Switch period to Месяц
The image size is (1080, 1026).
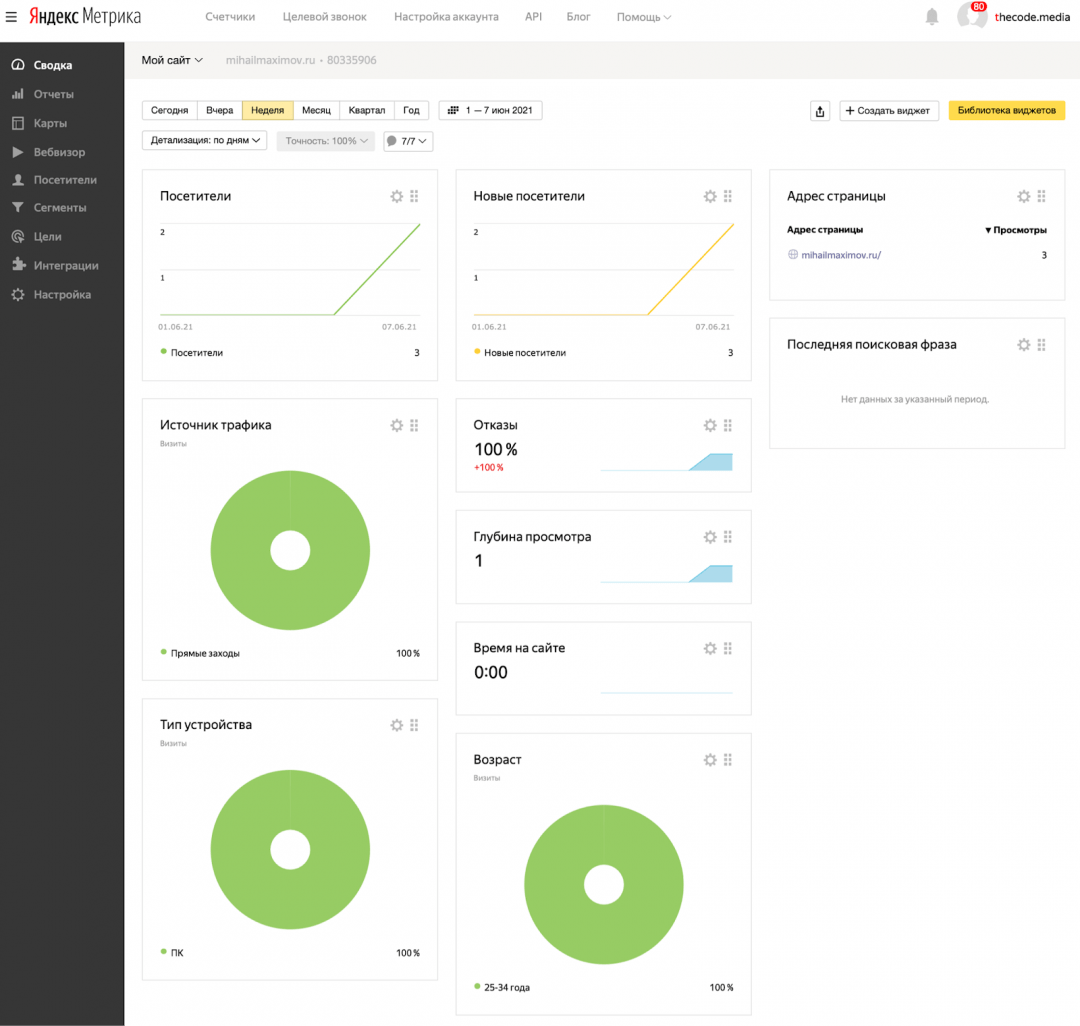click(x=316, y=111)
